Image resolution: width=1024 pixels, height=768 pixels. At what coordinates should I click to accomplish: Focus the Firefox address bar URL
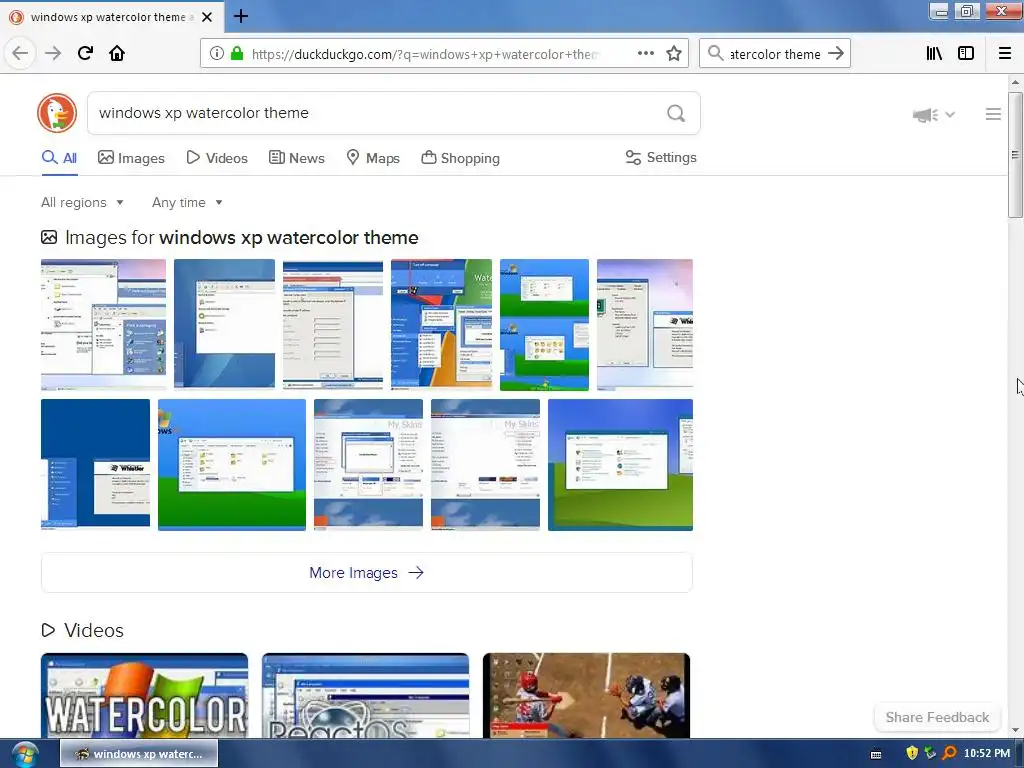[424, 54]
